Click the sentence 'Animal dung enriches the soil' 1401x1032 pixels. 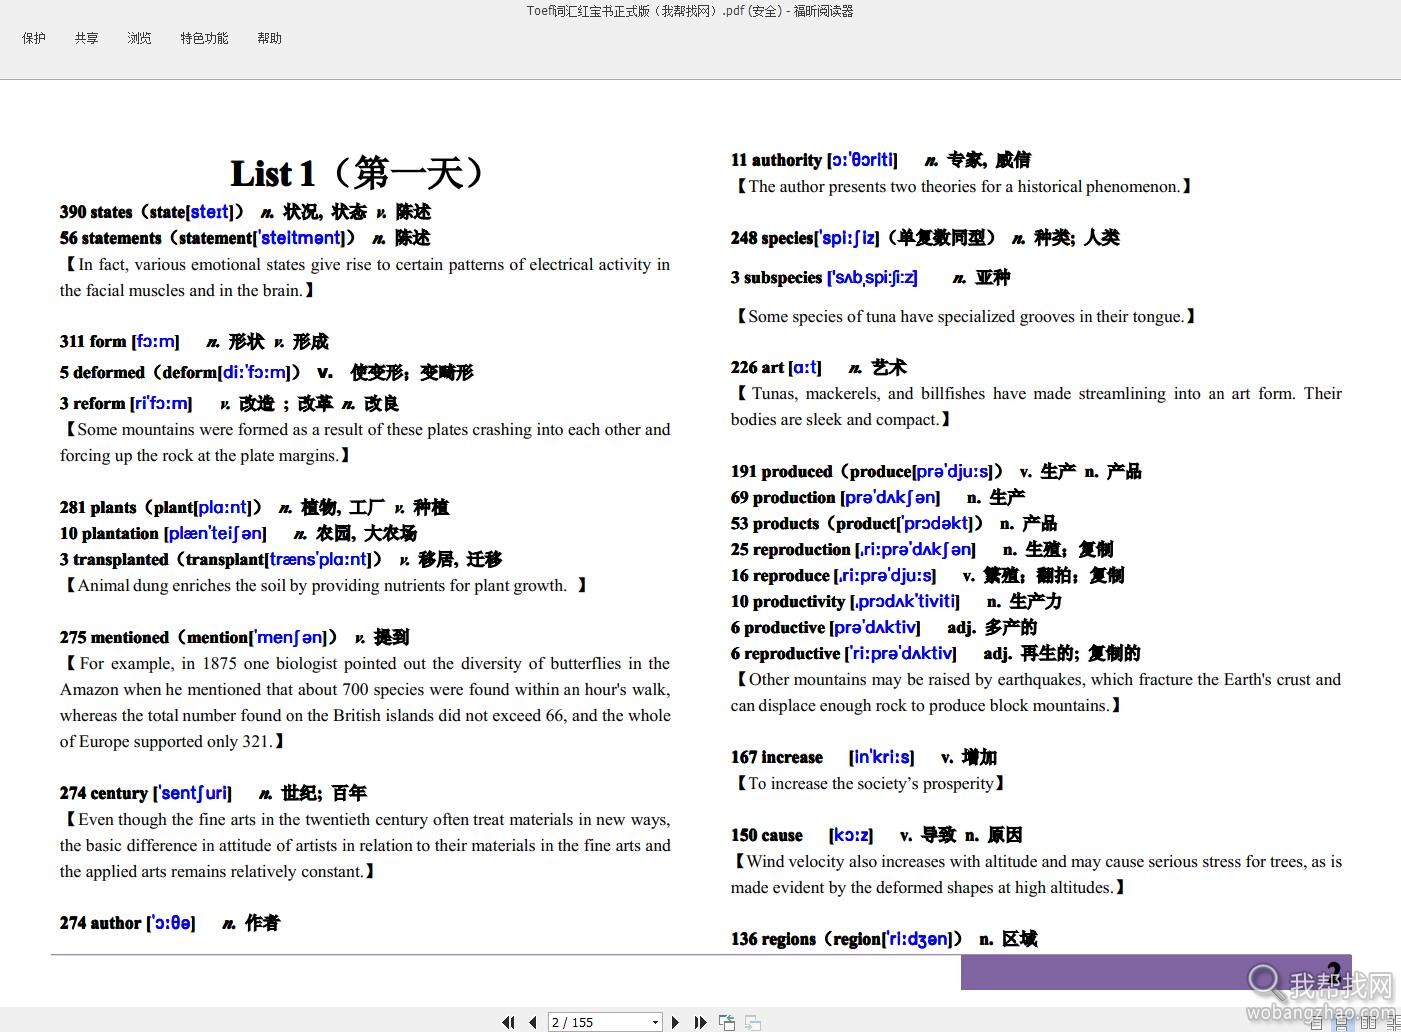tap(324, 586)
